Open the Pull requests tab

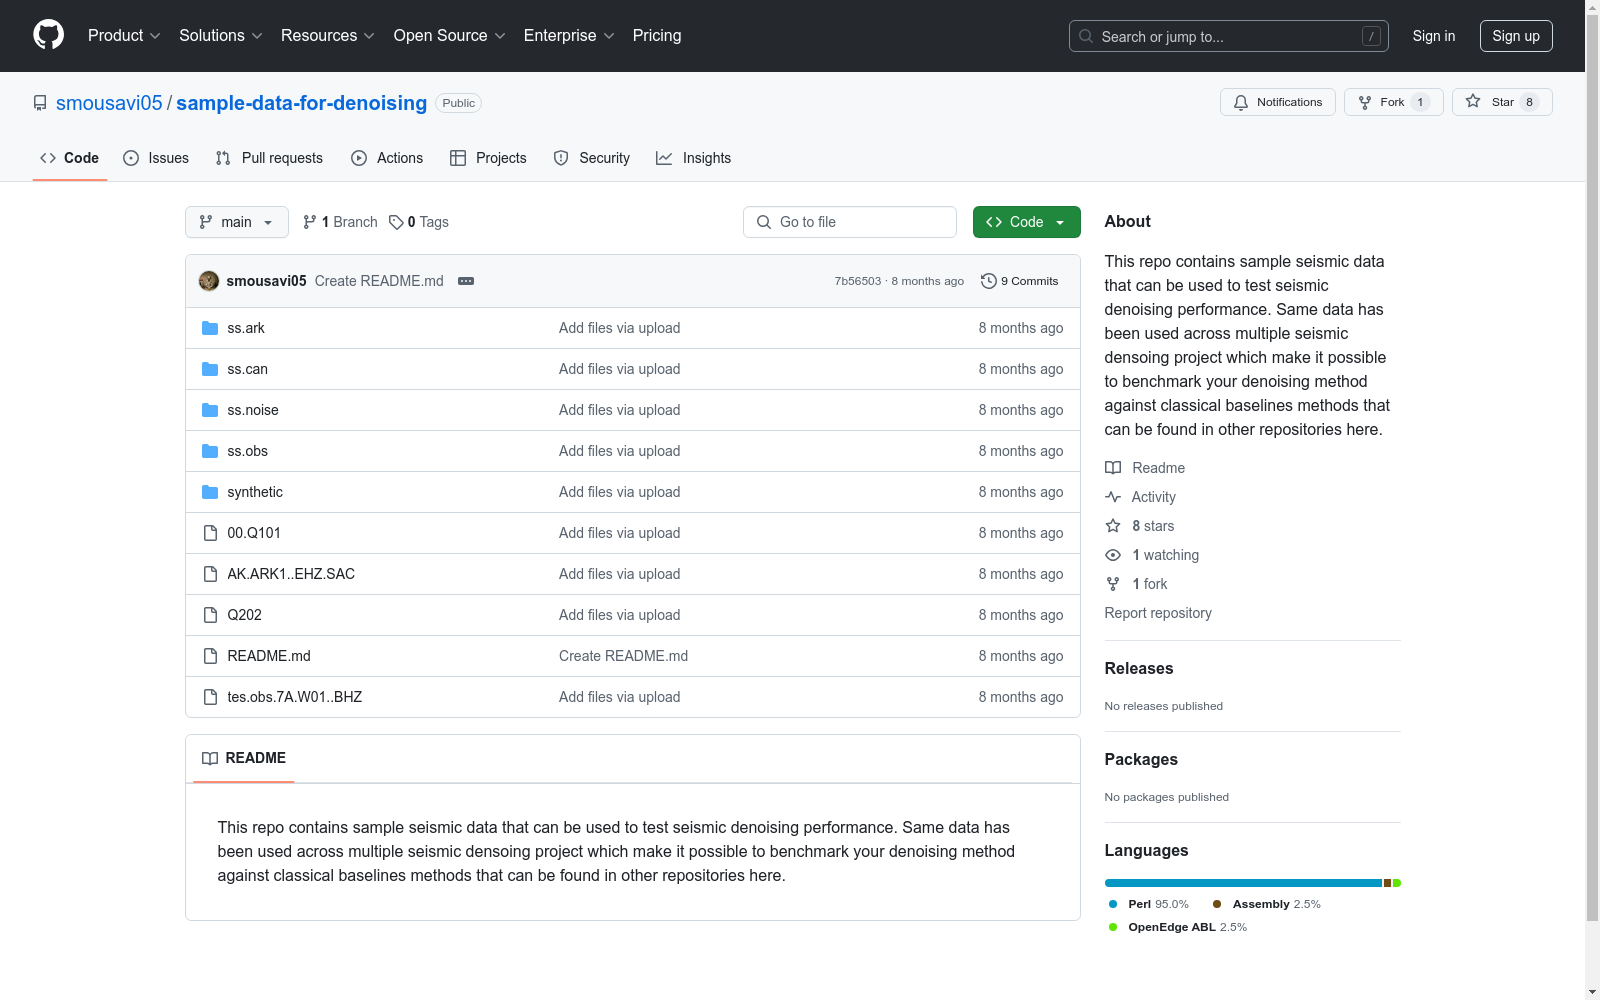[269, 158]
